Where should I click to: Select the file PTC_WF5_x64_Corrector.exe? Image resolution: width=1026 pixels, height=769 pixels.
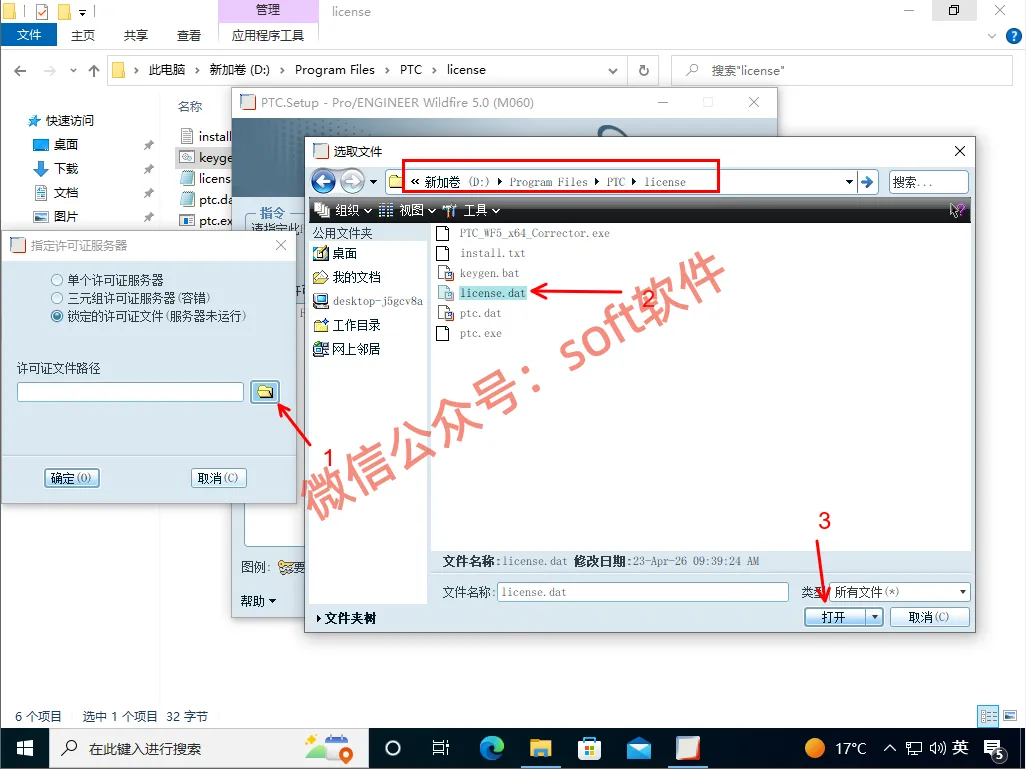523,233
